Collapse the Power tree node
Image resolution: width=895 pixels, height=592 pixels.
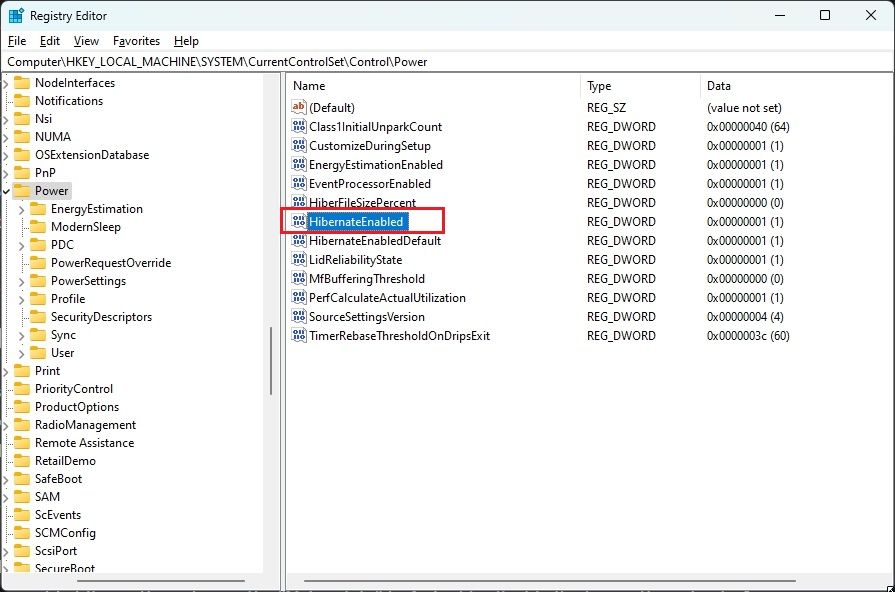click(8, 190)
